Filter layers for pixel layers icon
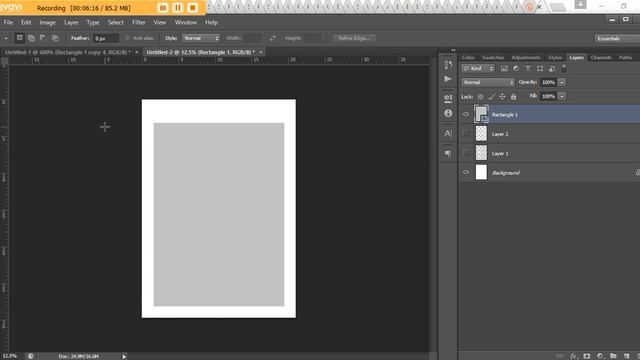This screenshot has width=640, height=360. tap(504, 69)
